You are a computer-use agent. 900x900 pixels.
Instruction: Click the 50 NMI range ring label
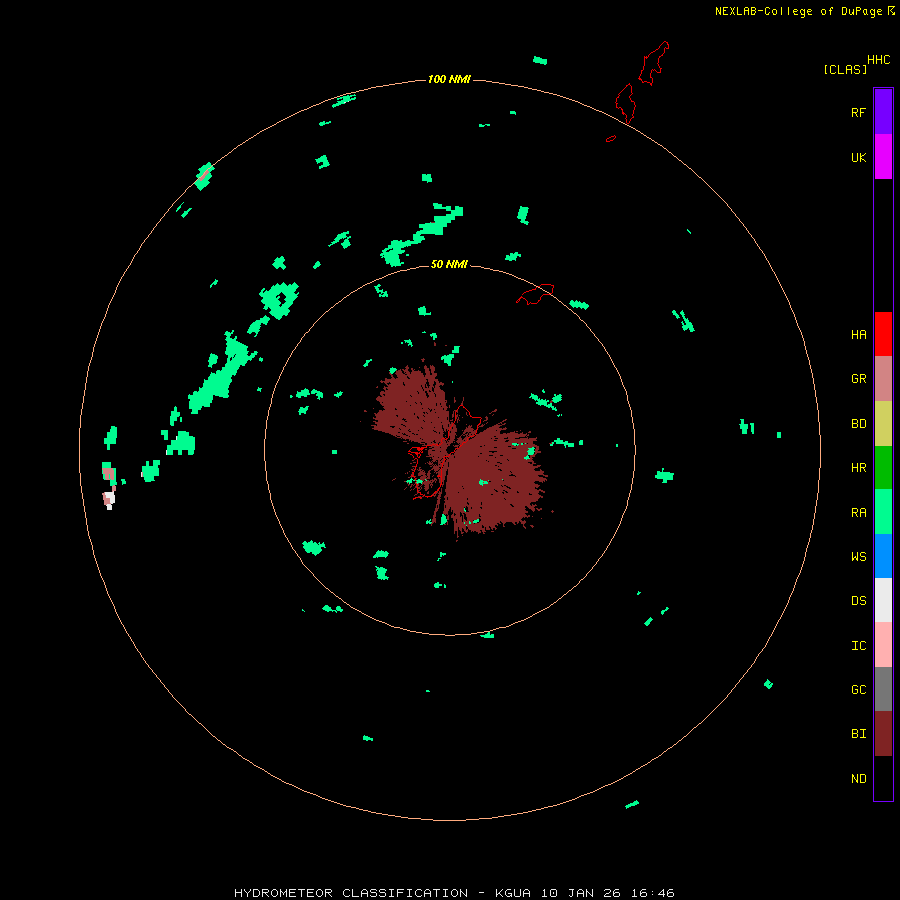(449, 264)
